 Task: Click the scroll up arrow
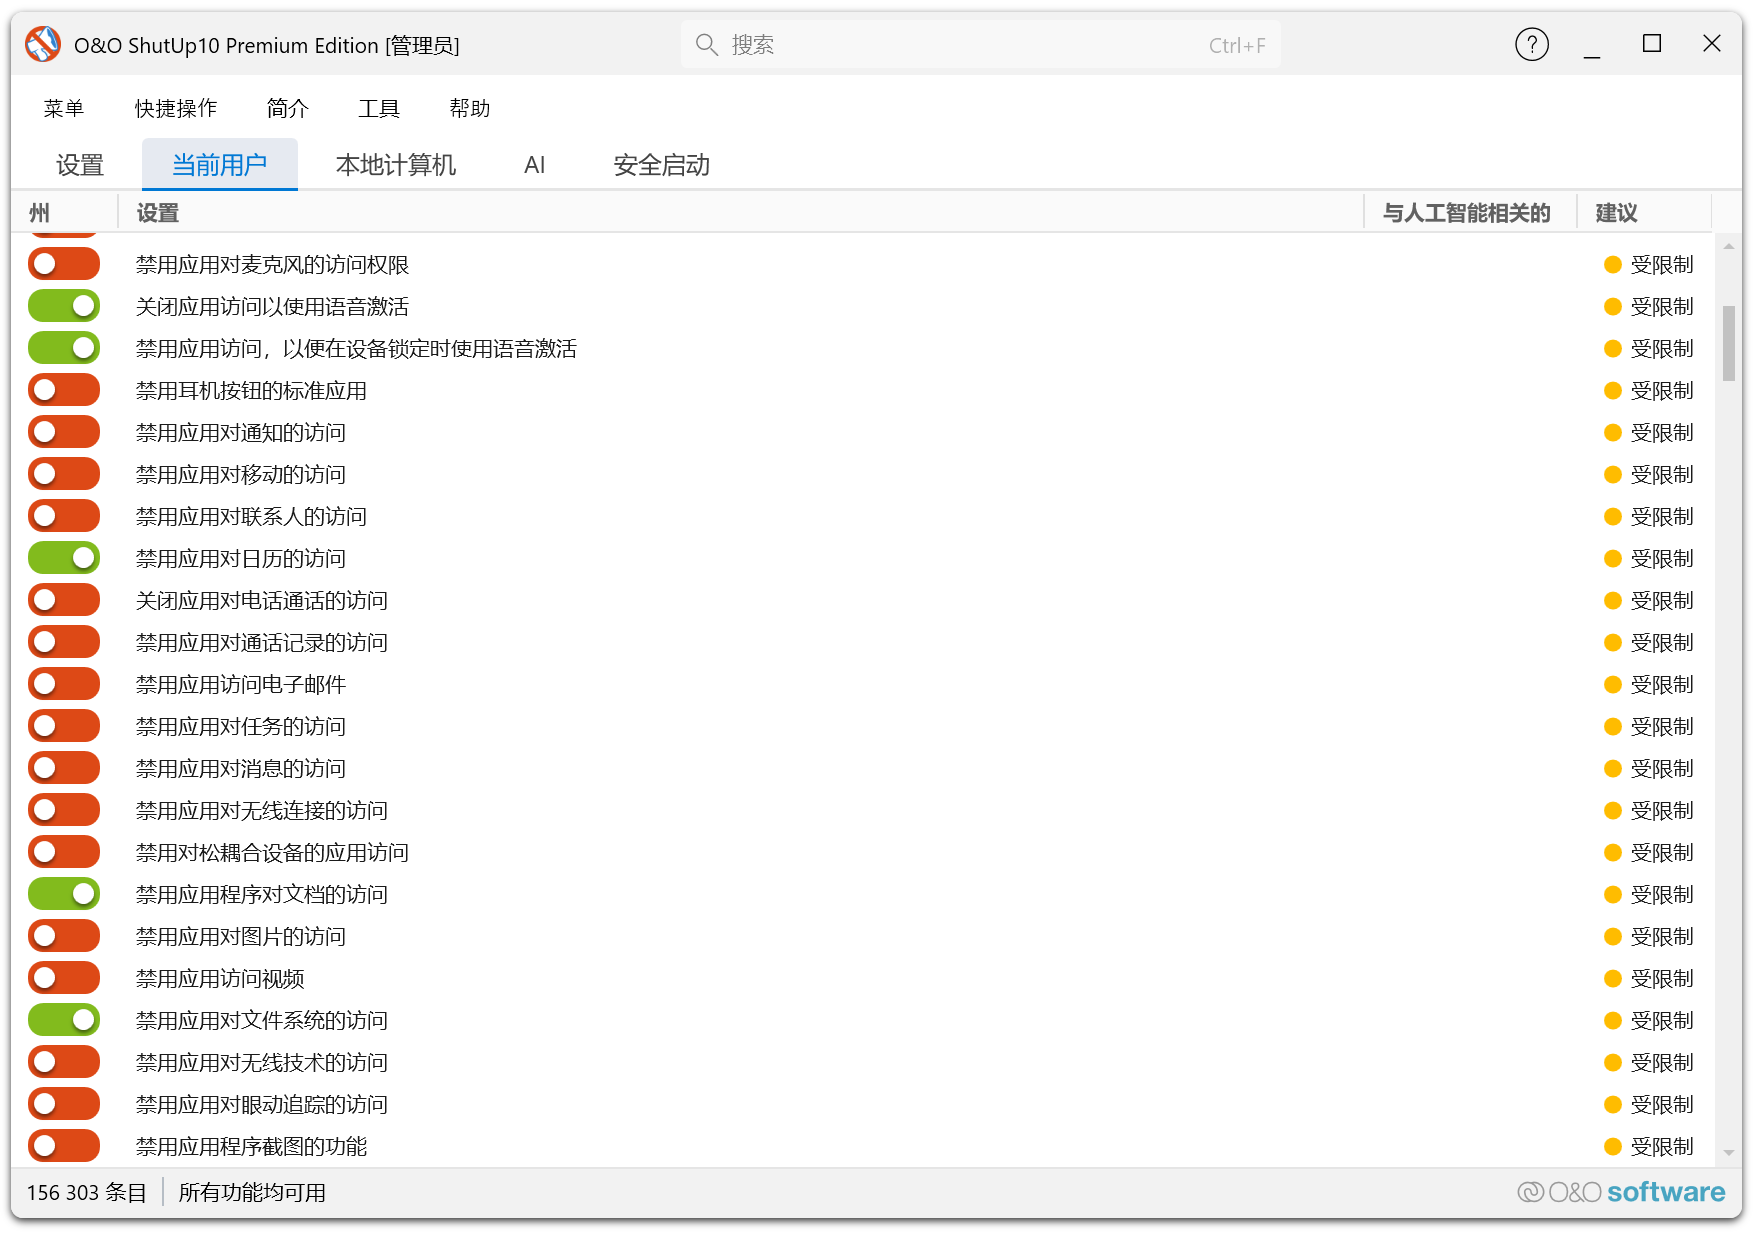pyautogui.click(x=1729, y=246)
